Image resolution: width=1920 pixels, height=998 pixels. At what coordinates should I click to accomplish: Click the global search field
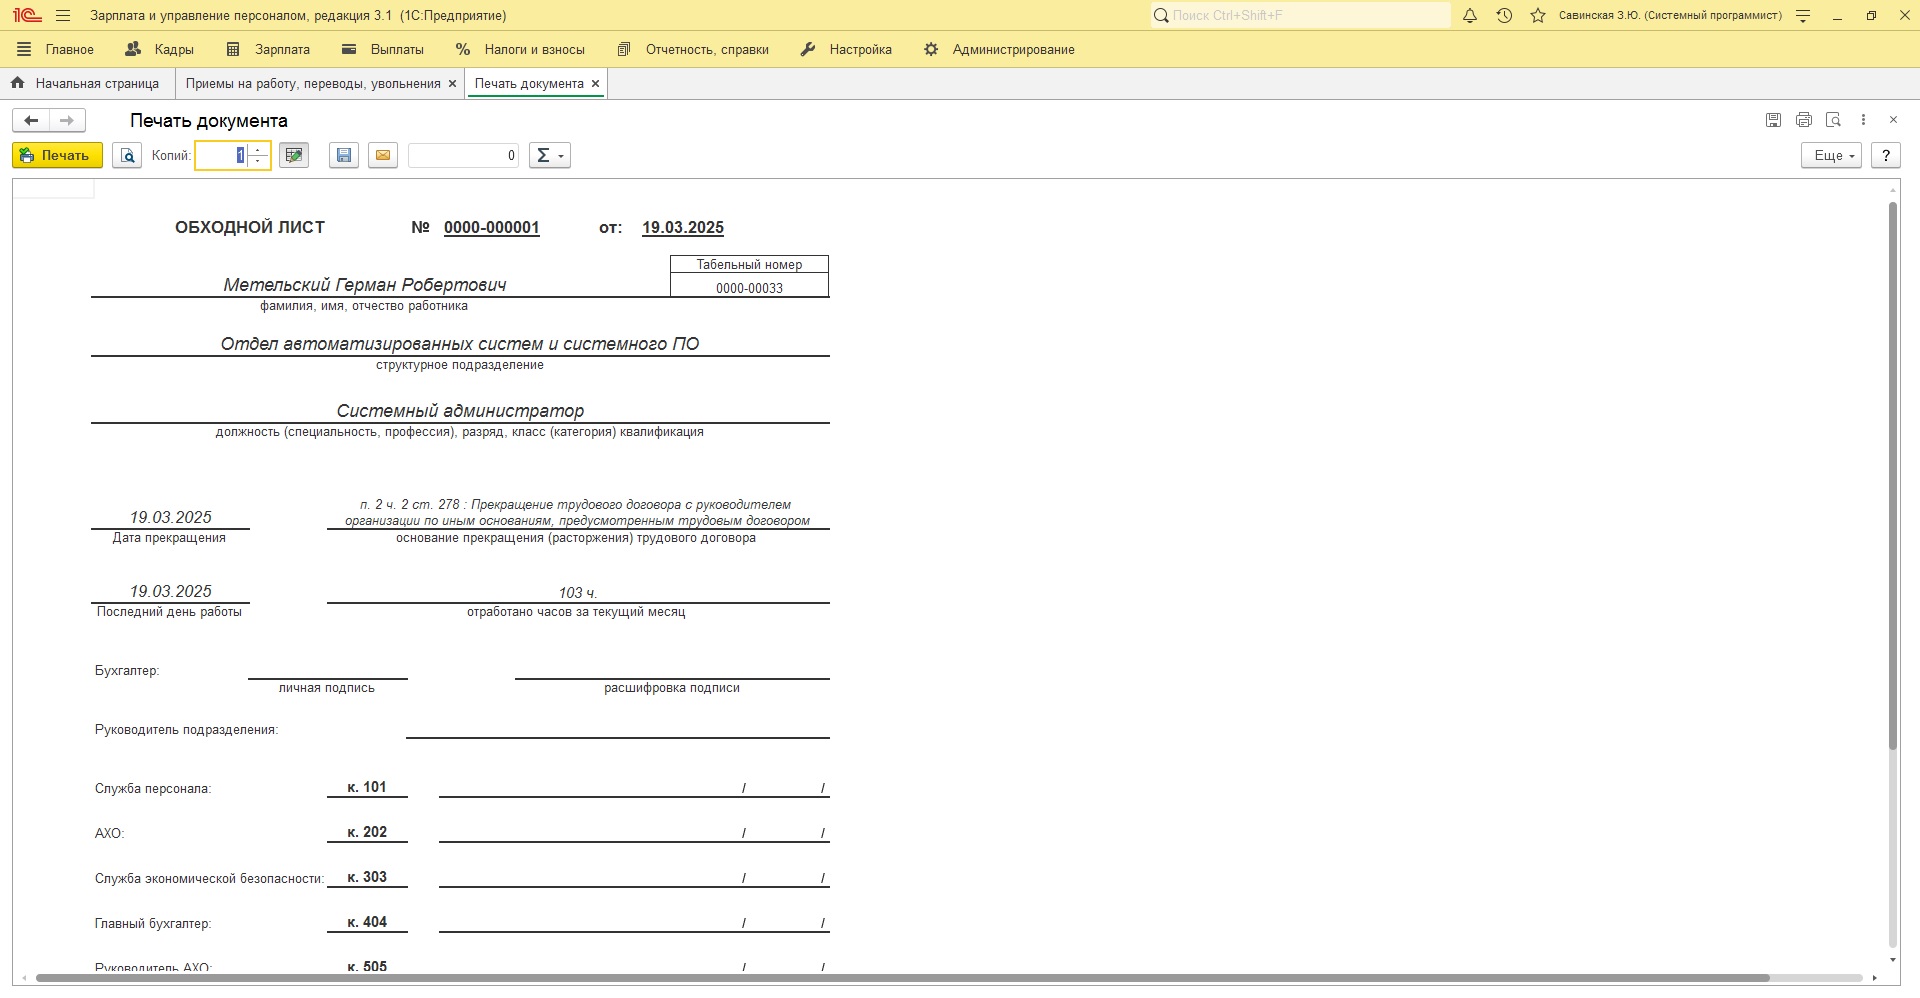tap(1300, 15)
